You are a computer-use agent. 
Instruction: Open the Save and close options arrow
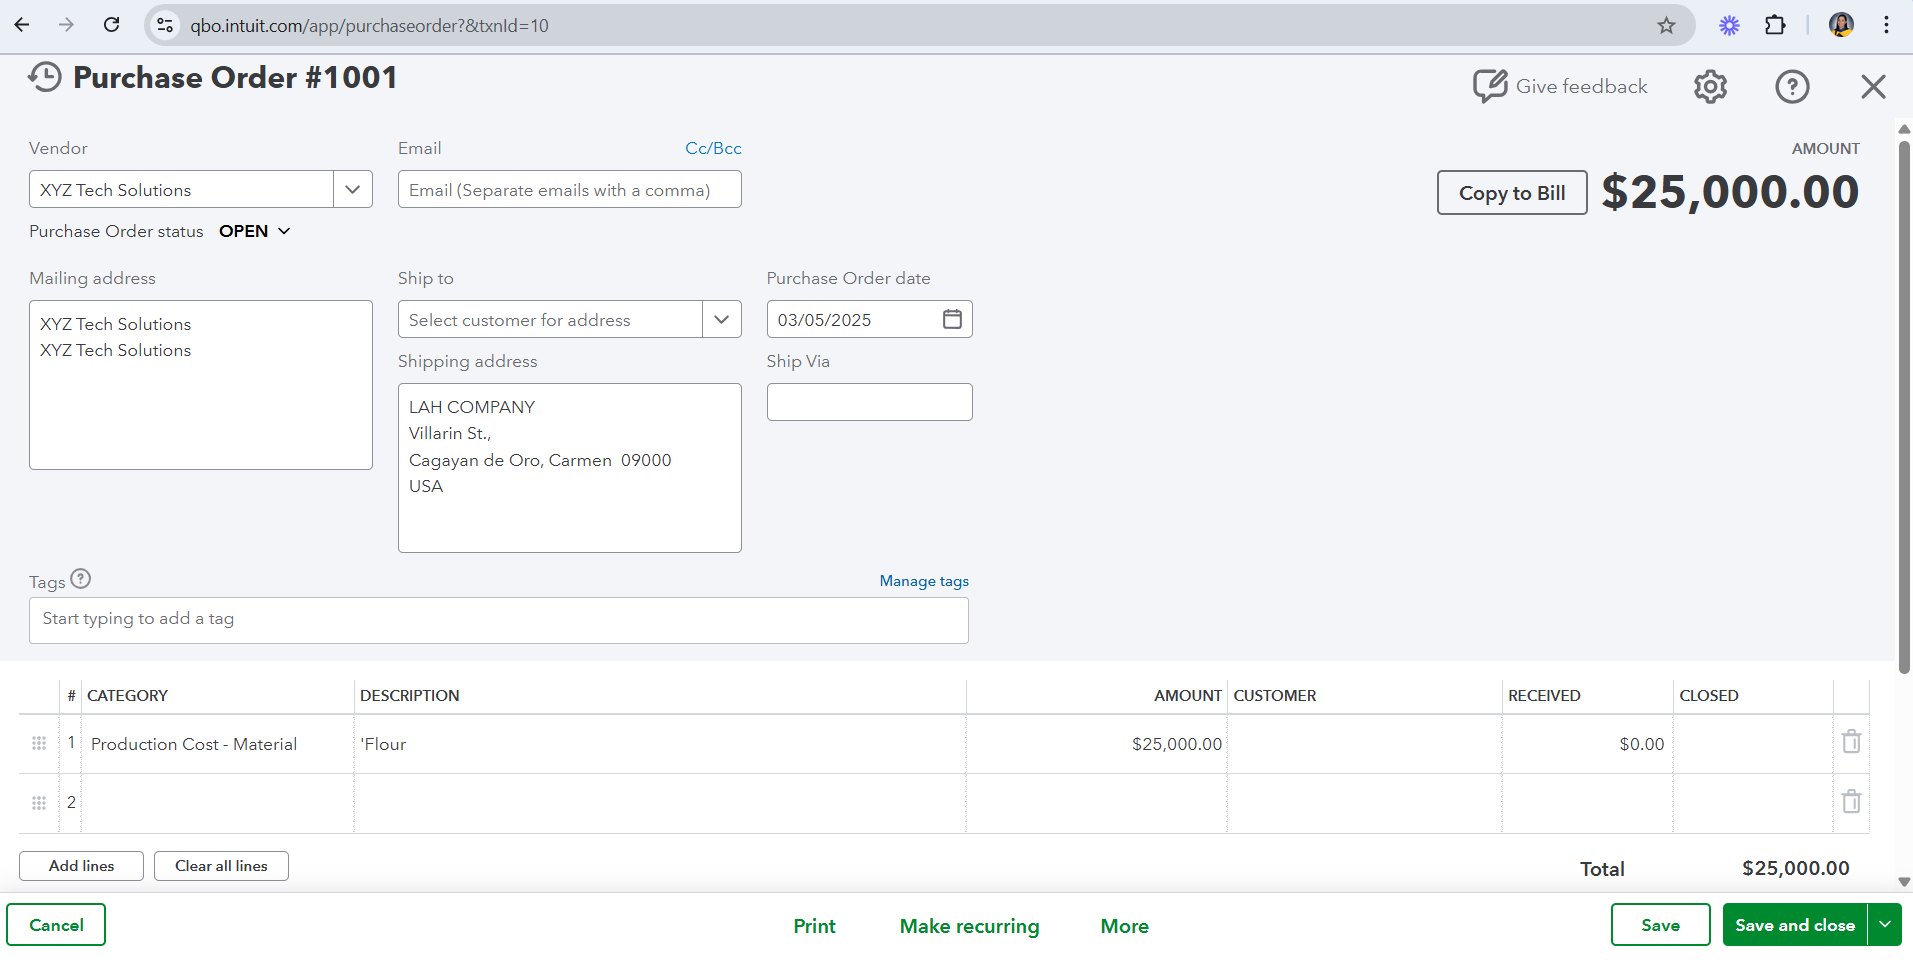(1885, 925)
